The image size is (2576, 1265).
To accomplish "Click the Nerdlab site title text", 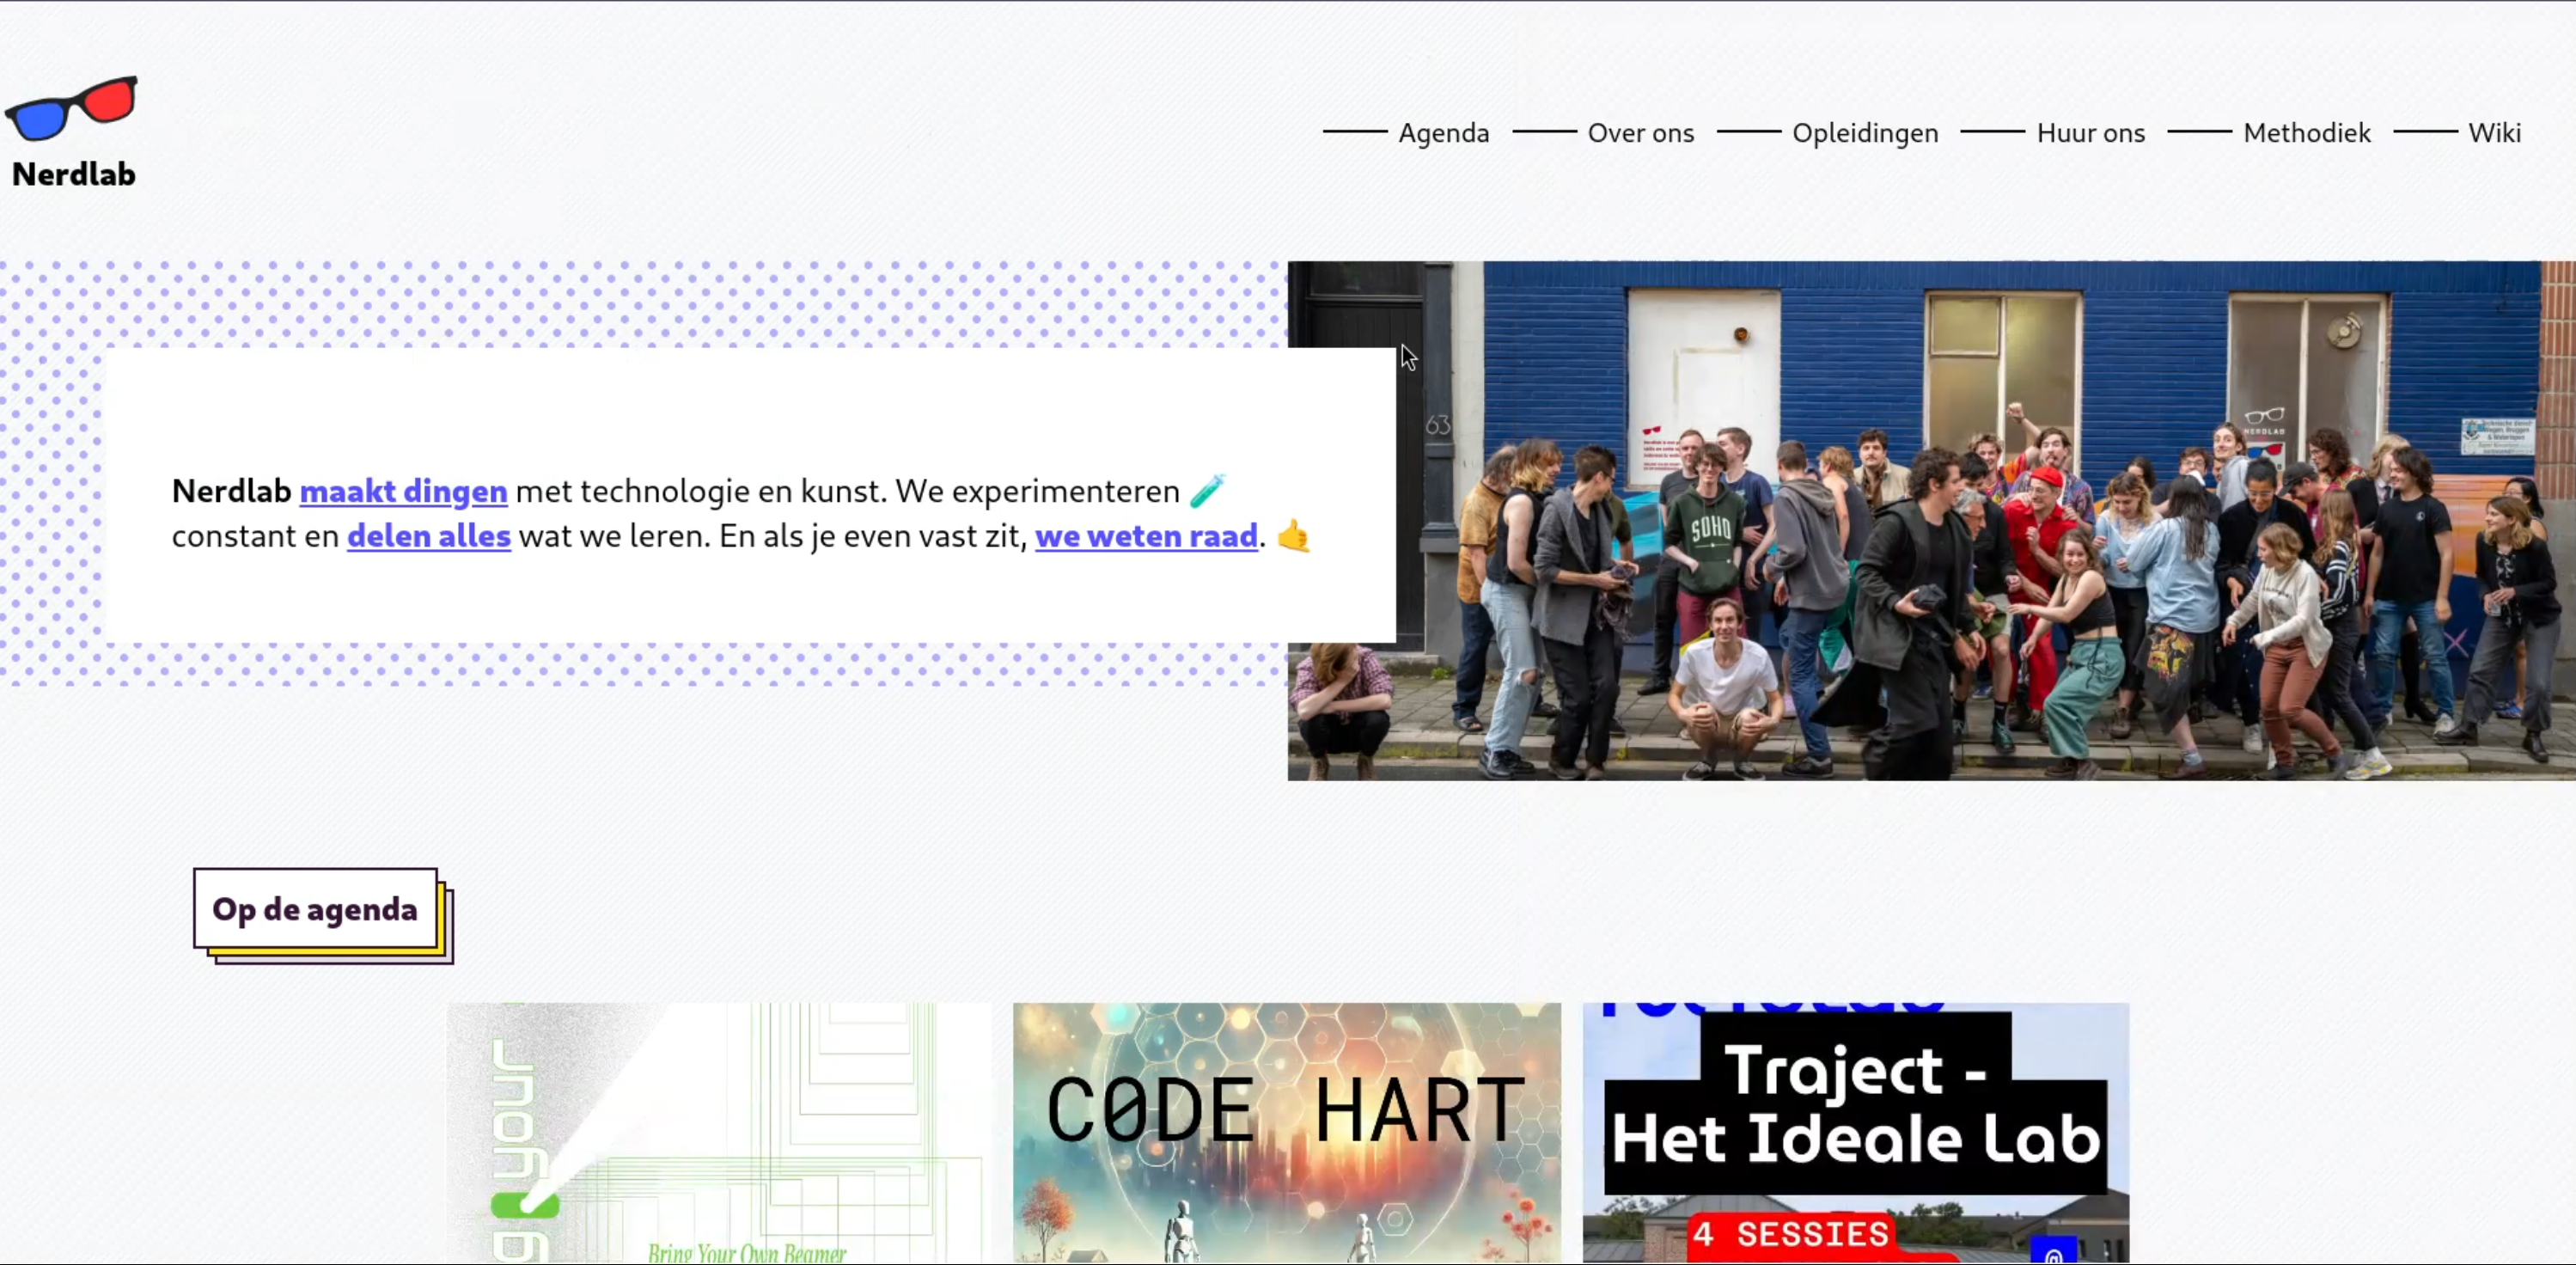I will click(74, 174).
